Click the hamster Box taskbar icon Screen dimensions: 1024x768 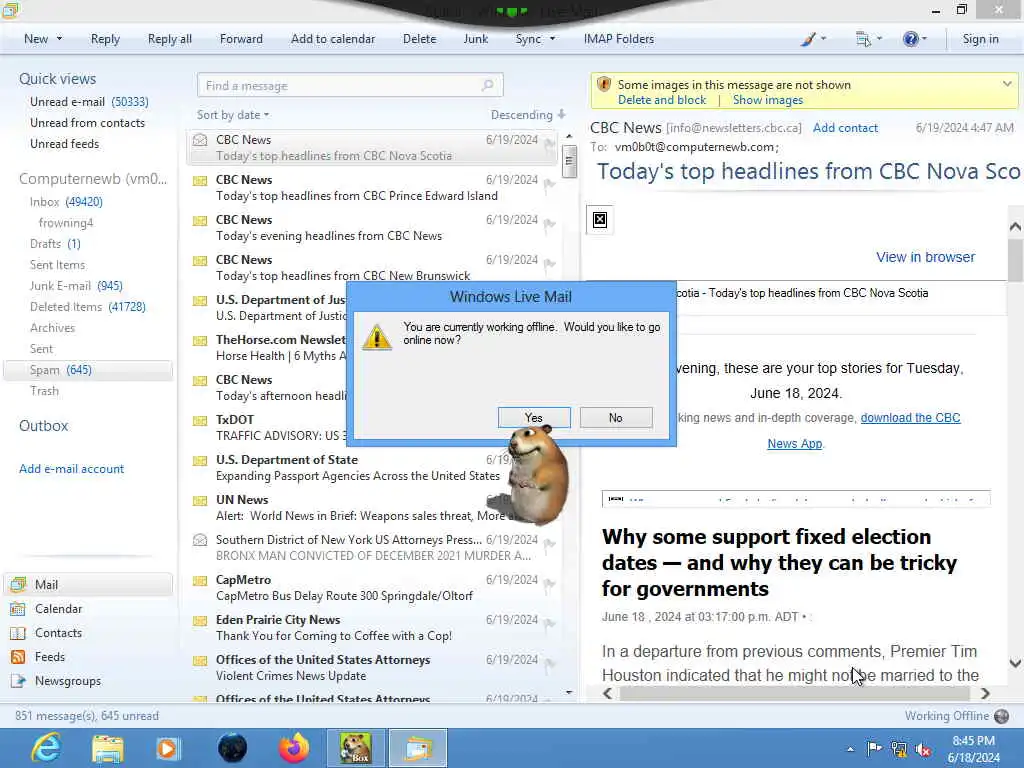pyautogui.click(x=355, y=748)
